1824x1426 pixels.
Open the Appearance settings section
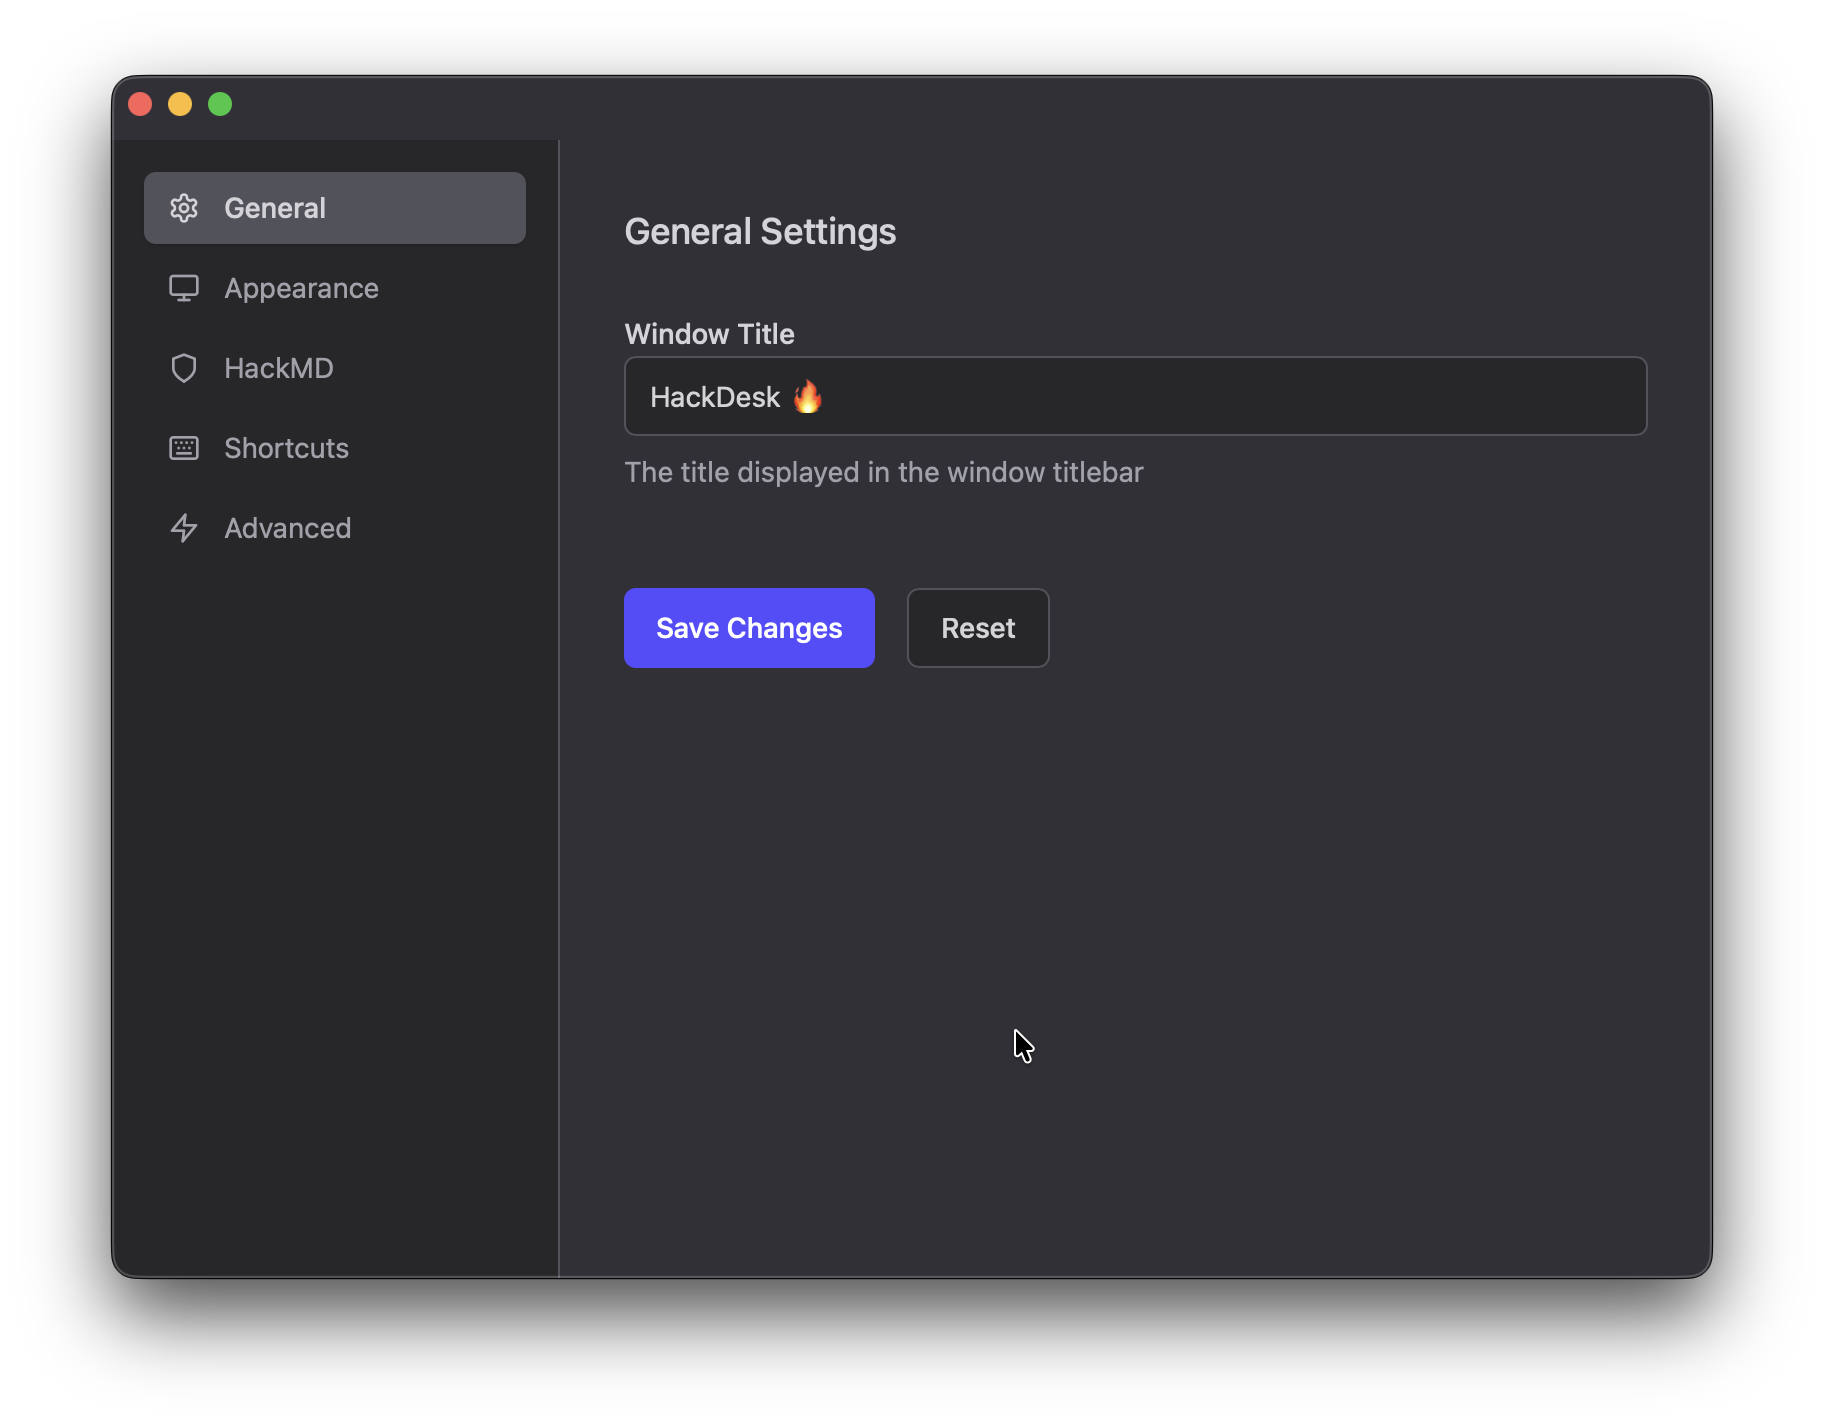pyautogui.click(x=335, y=288)
